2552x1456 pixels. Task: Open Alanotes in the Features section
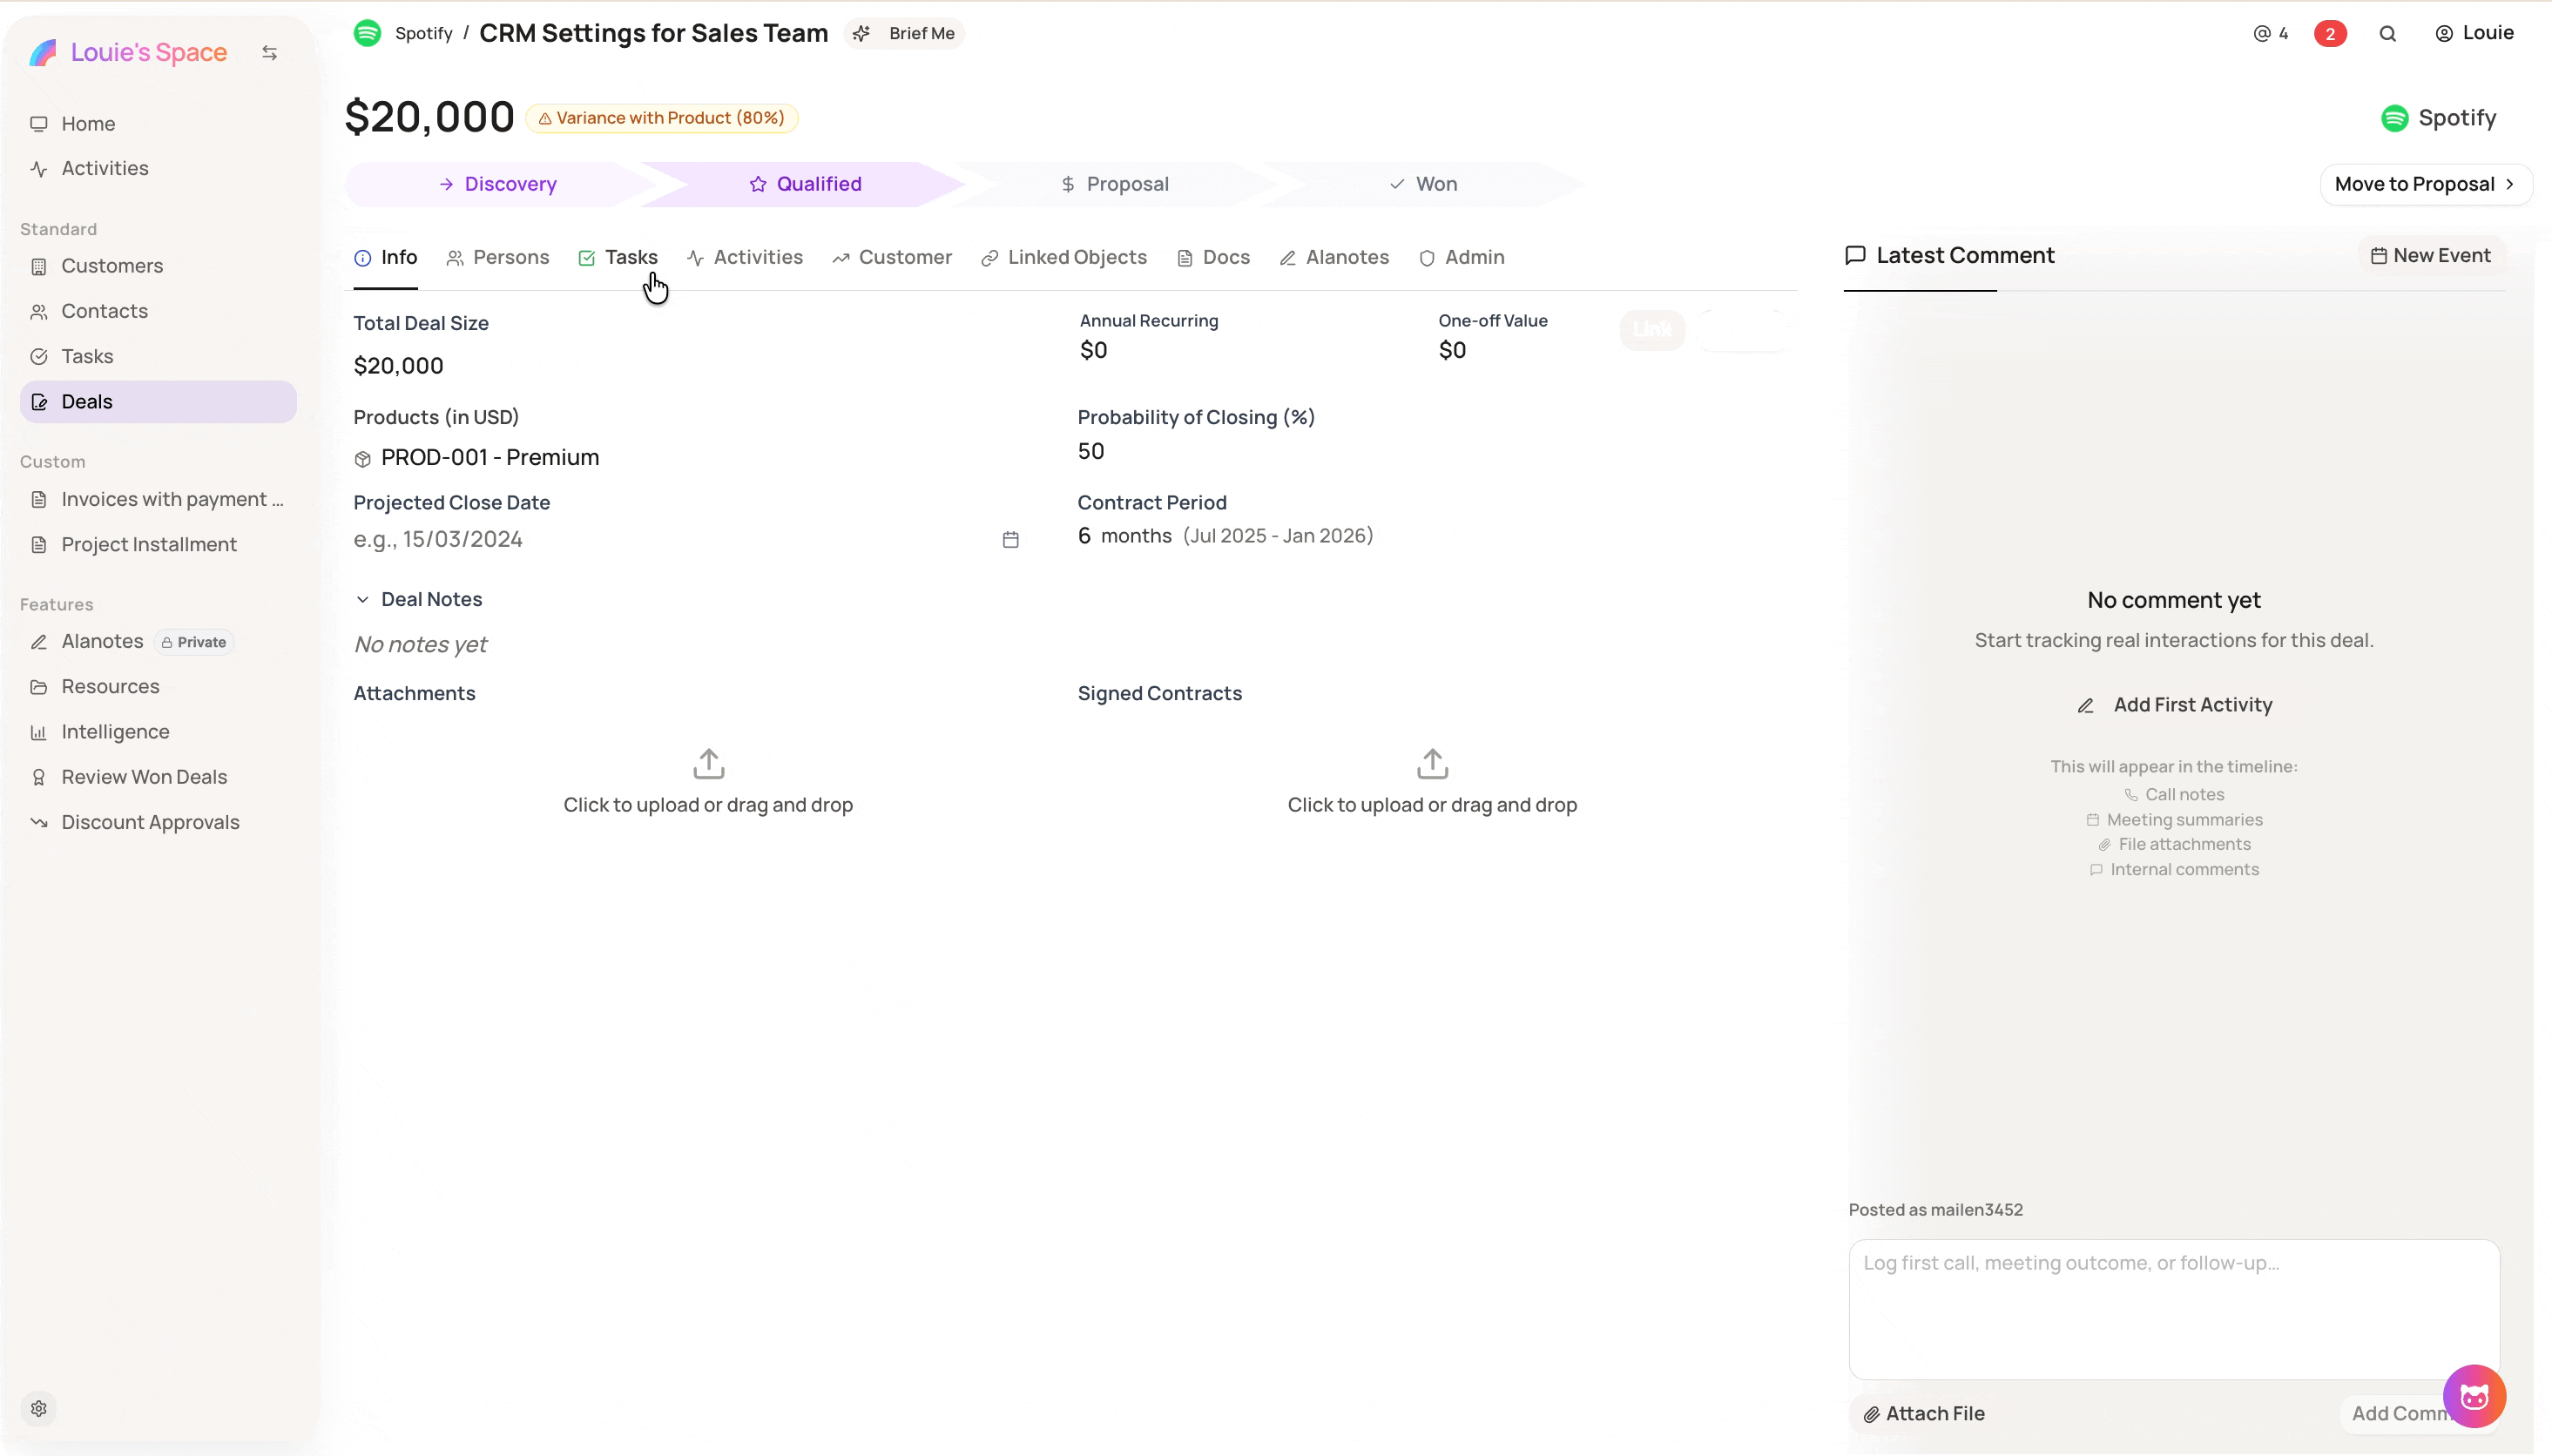(x=158, y=641)
